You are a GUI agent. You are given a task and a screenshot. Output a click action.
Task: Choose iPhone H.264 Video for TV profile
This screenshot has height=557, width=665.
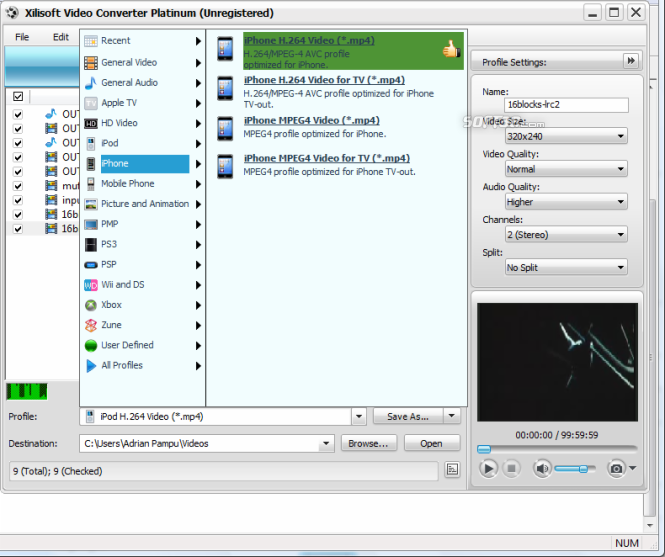point(324,80)
